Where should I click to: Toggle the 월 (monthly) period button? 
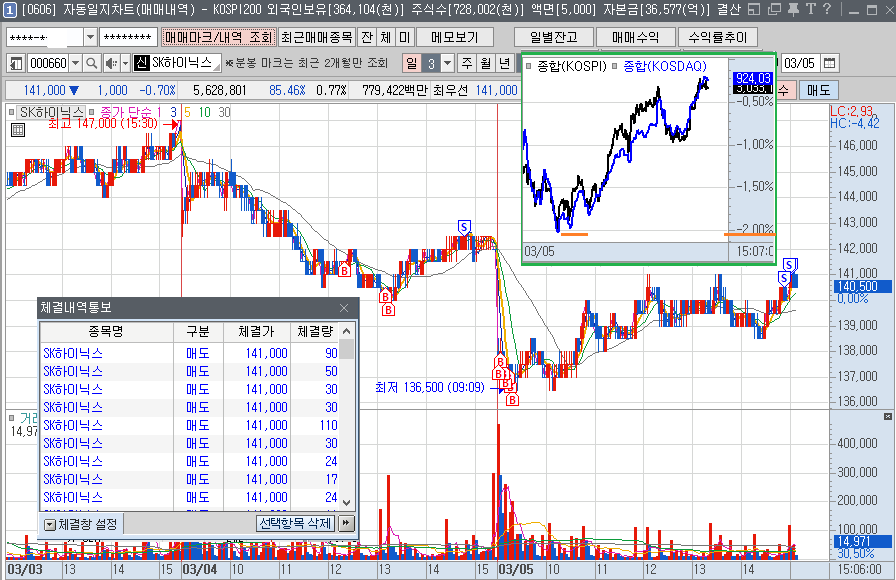pos(485,63)
